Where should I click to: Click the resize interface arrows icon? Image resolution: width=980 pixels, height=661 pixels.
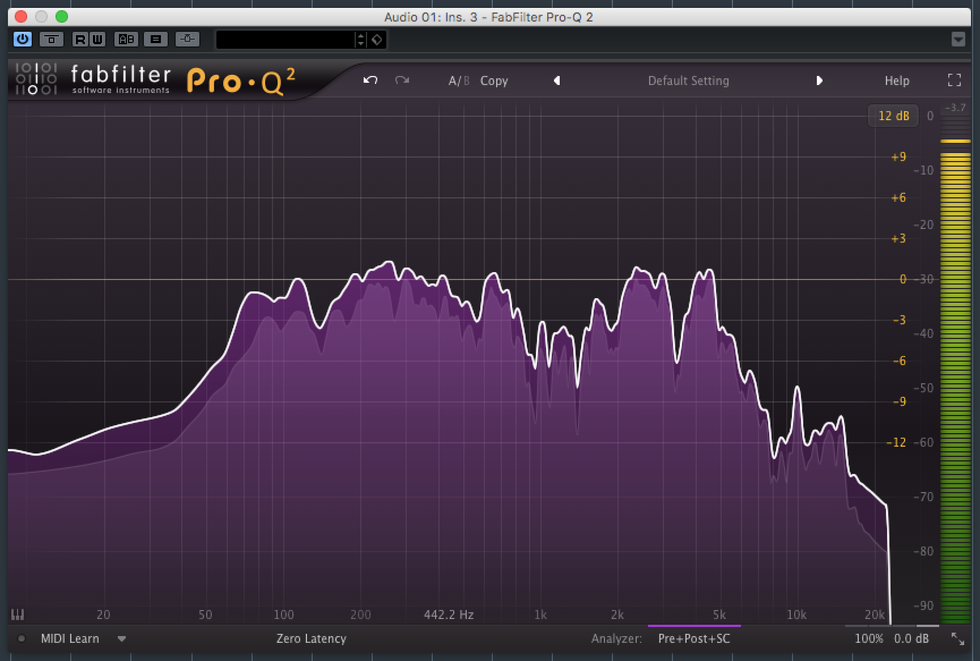pos(958,639)
